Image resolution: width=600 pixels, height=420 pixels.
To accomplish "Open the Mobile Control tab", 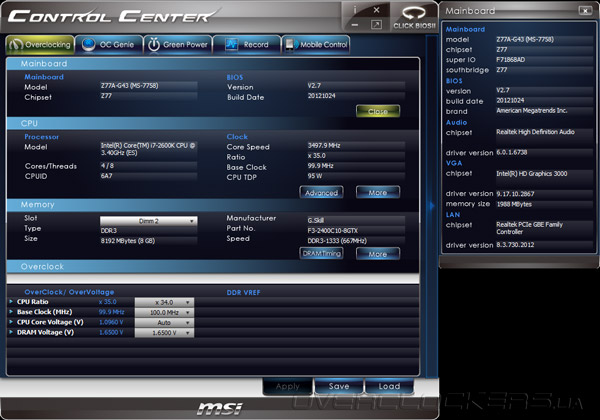I will [x=316, y=45].
